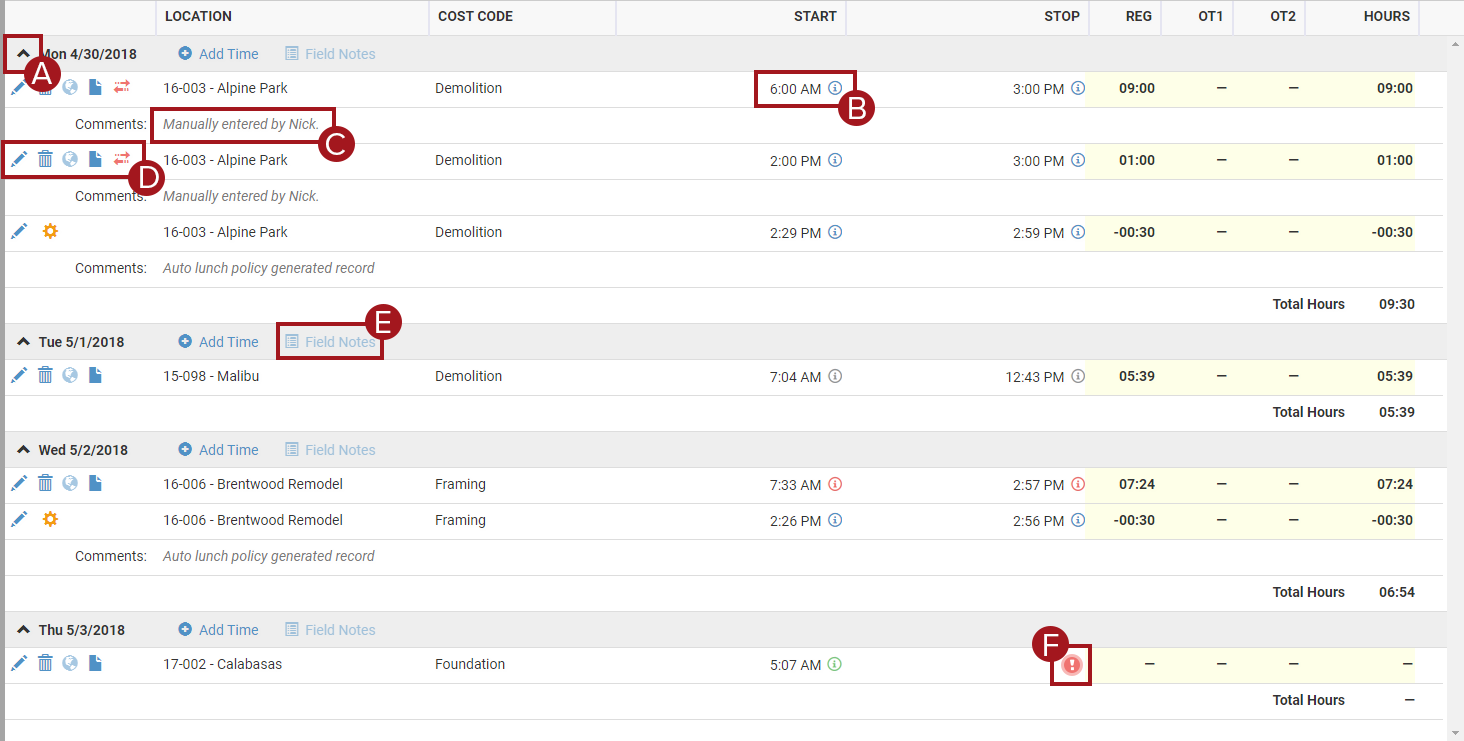Image resolution: width=1464 pixels, height=741 pixels.
Task: Click info icon next to 6:00 AM start
Action: [x=835, y=88]
